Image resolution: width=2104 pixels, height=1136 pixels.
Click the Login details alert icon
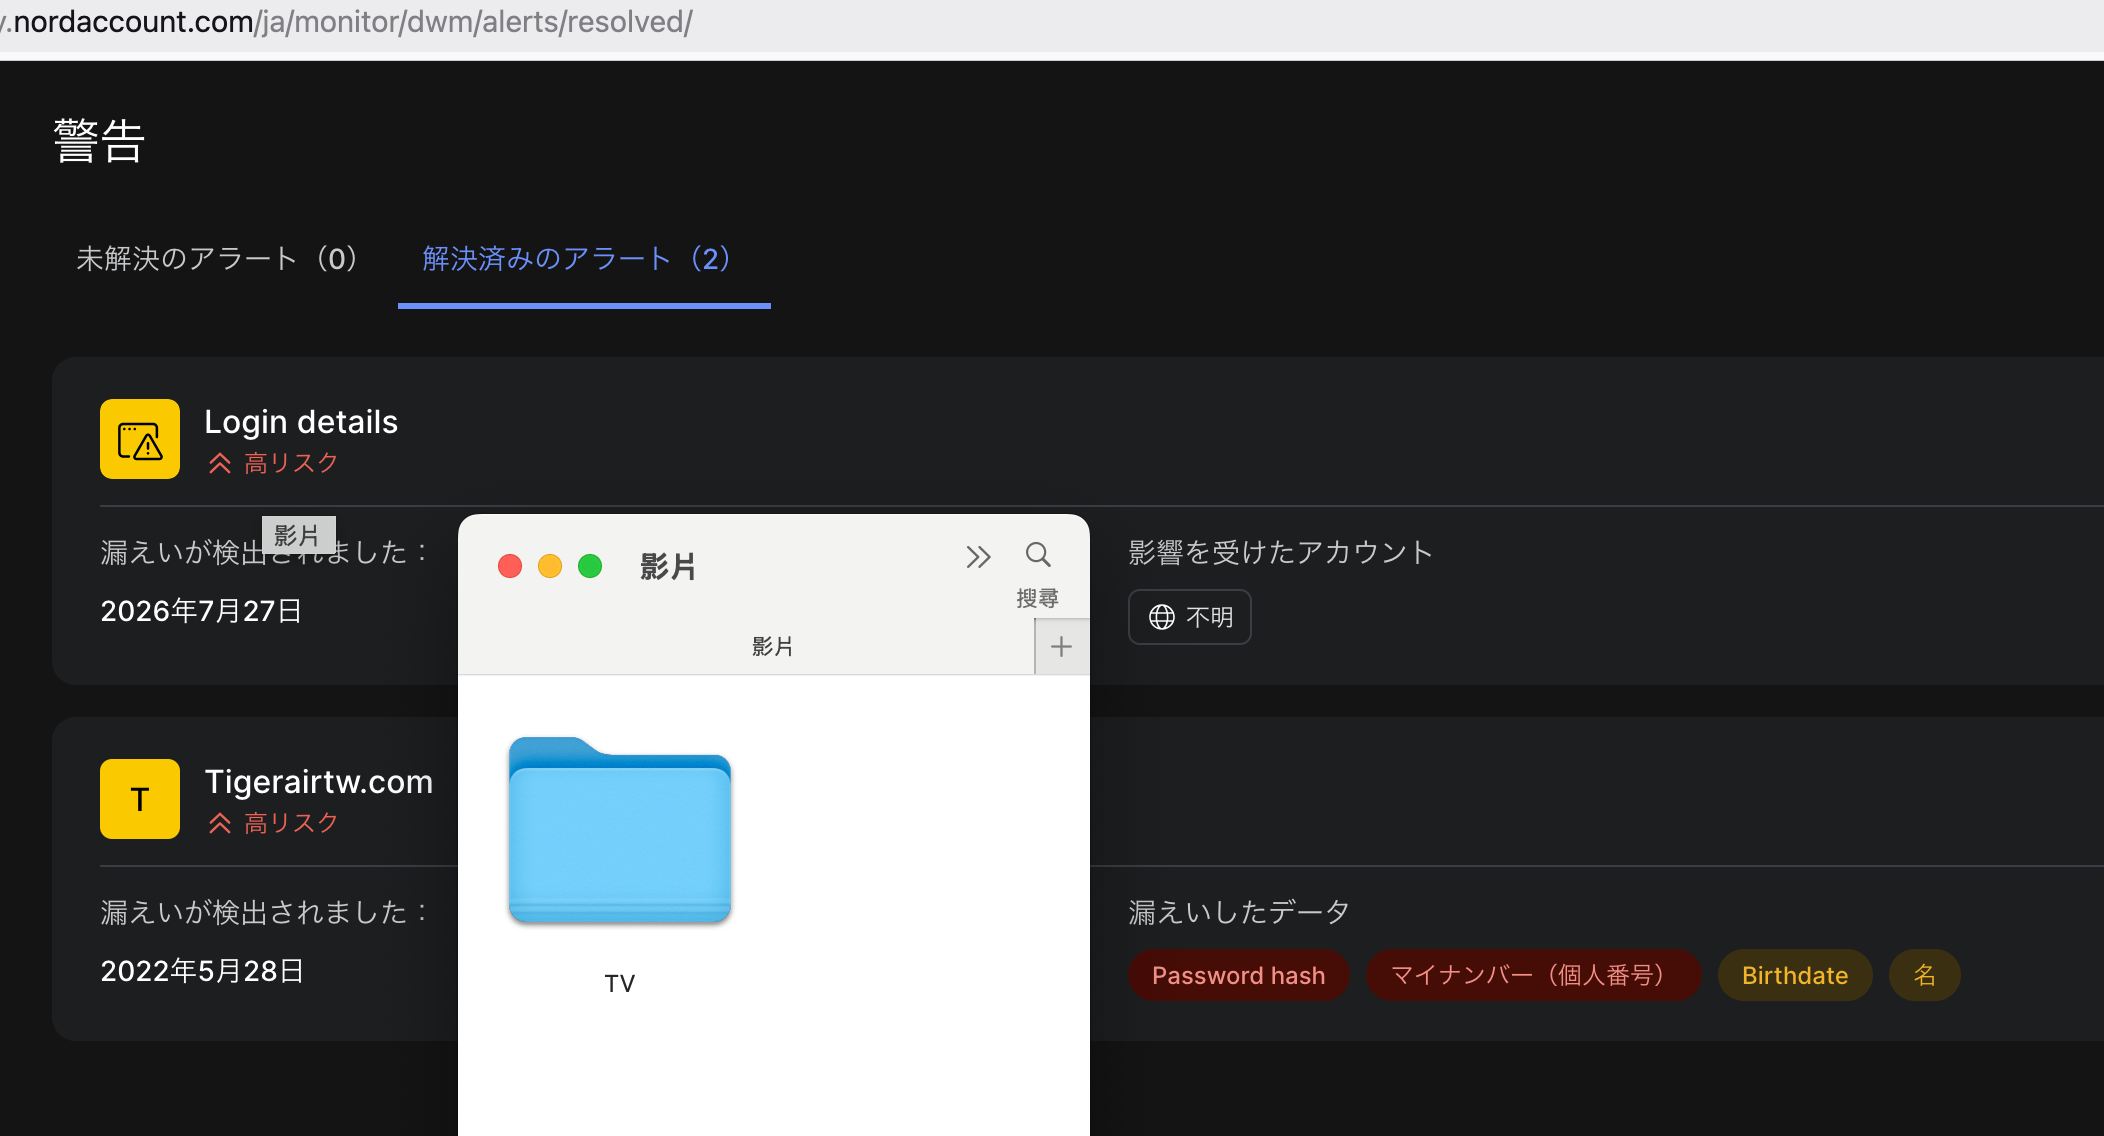click(140, 439)
